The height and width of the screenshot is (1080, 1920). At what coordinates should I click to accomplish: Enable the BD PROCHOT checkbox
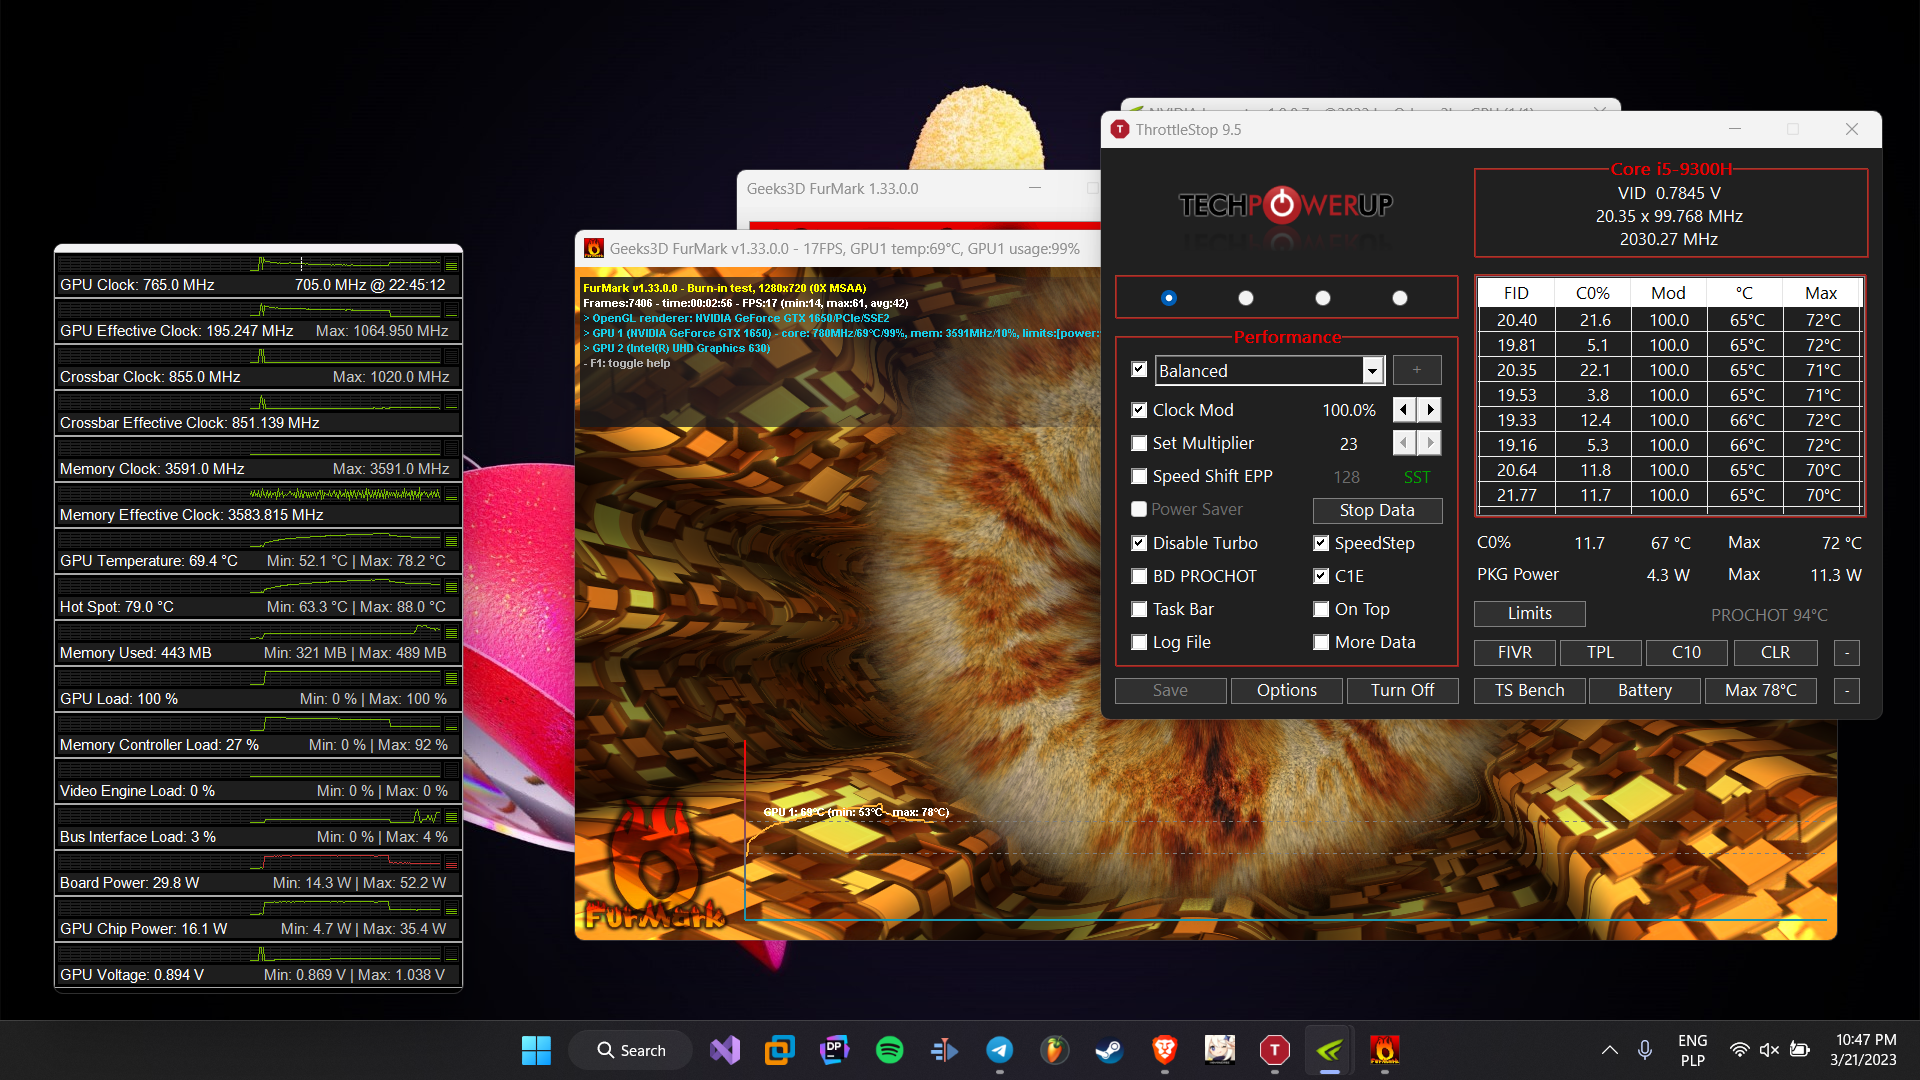click(1139, 576)
